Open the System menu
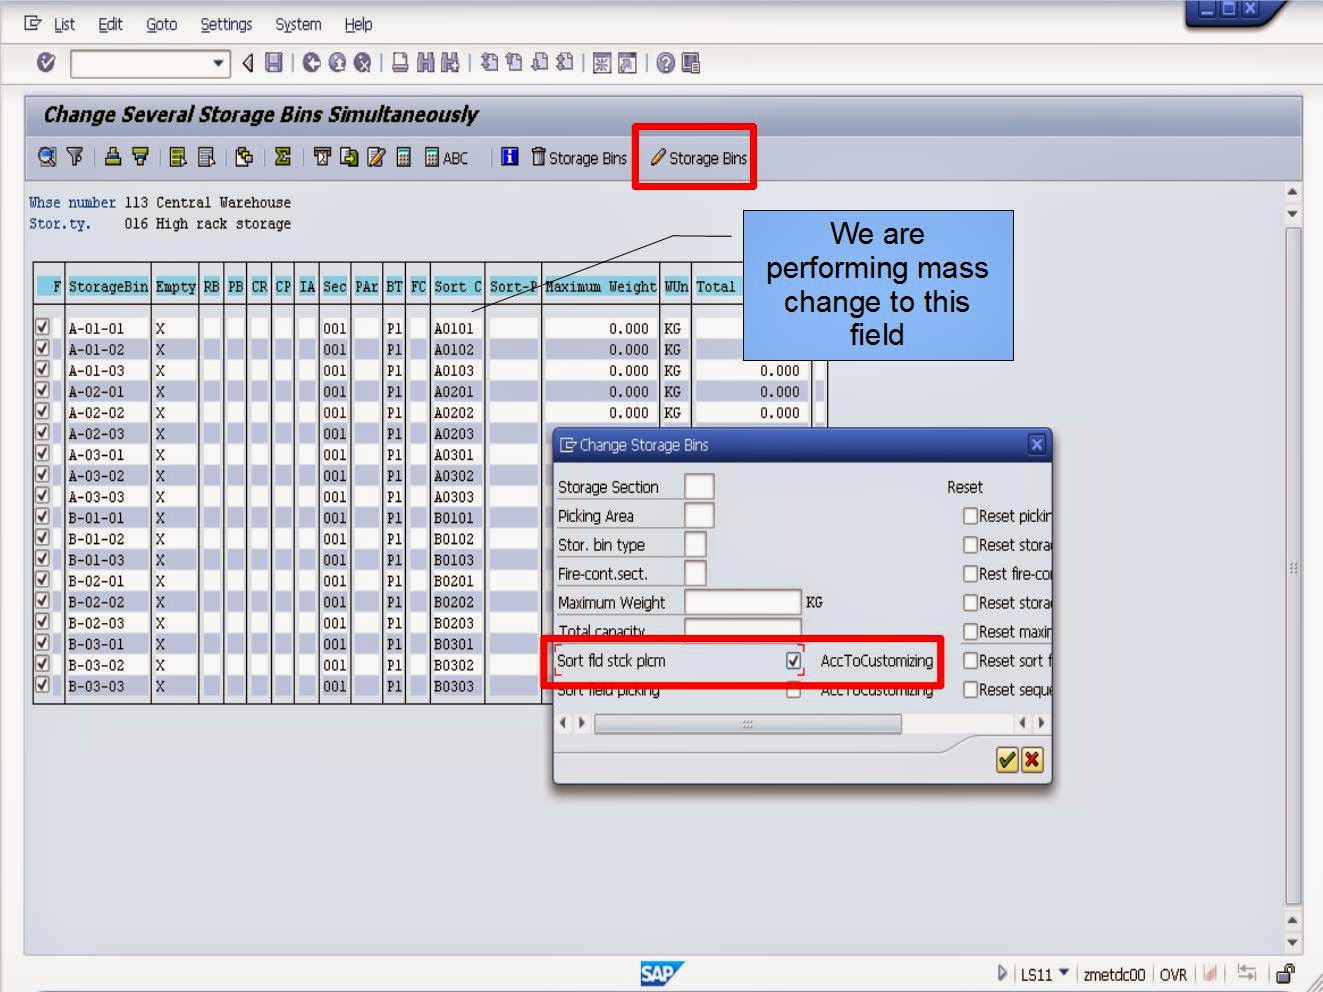Screen dimensions: 1323x992 coord(297,25)
